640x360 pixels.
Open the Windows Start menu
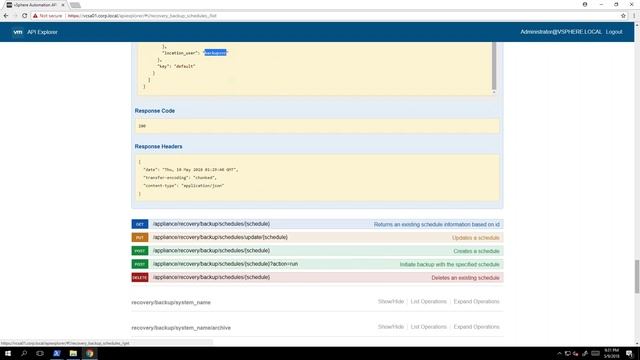7,353
